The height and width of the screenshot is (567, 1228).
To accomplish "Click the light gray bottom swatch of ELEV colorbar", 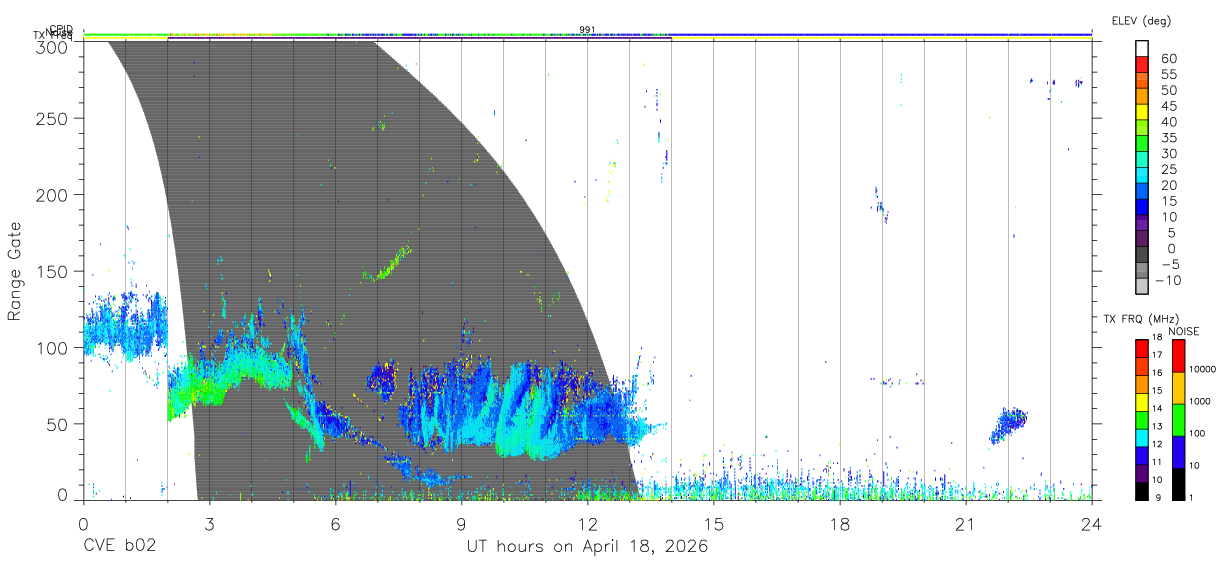I will pos(1142,286).
